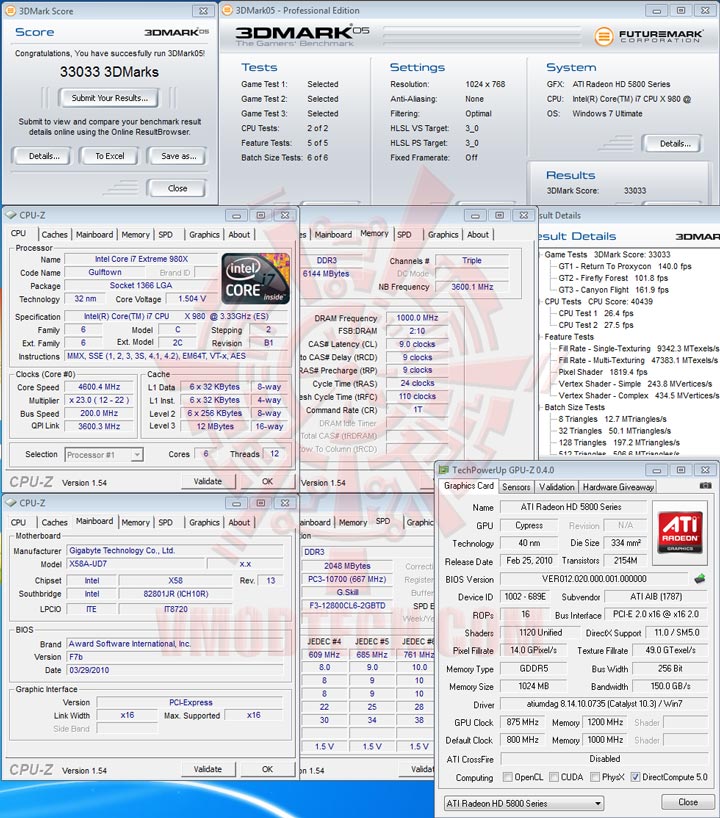720x818 pixels.
Task: Select the Game Tests node in Result Details
Action: tap(566, 255)
